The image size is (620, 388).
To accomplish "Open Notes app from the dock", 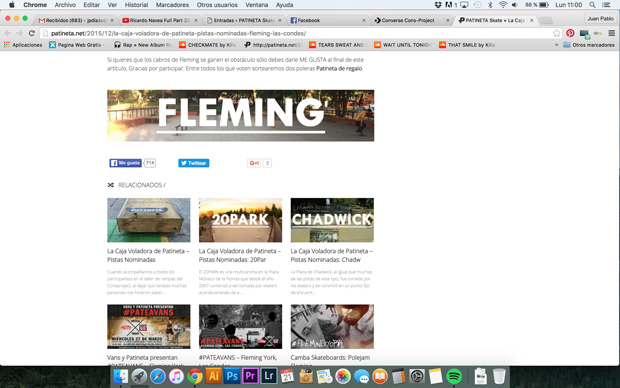I will pyautogui.click(x=435, y=376).
